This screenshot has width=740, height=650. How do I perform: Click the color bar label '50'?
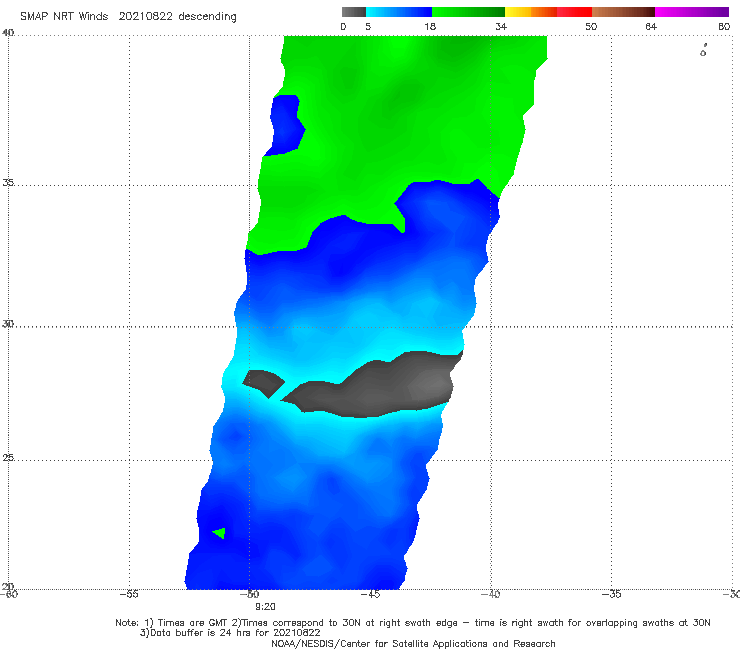(x=591, y=26)
